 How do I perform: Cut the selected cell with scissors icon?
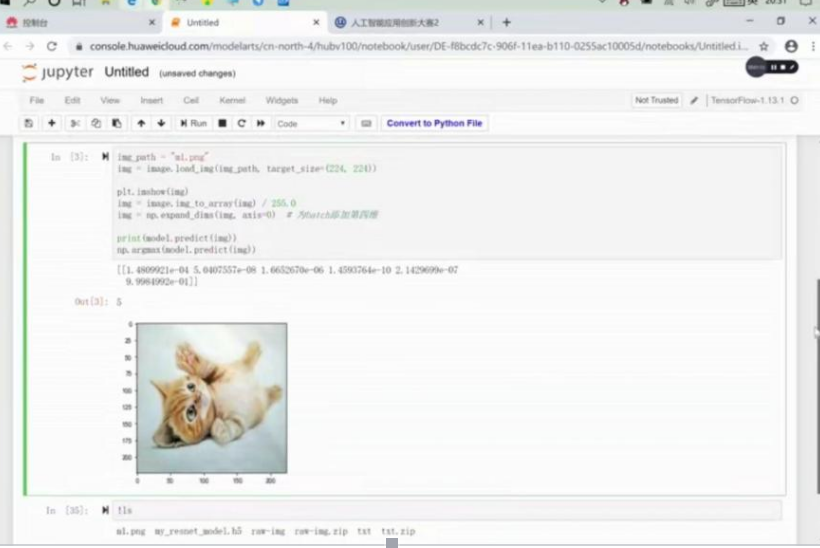point(75,123)
